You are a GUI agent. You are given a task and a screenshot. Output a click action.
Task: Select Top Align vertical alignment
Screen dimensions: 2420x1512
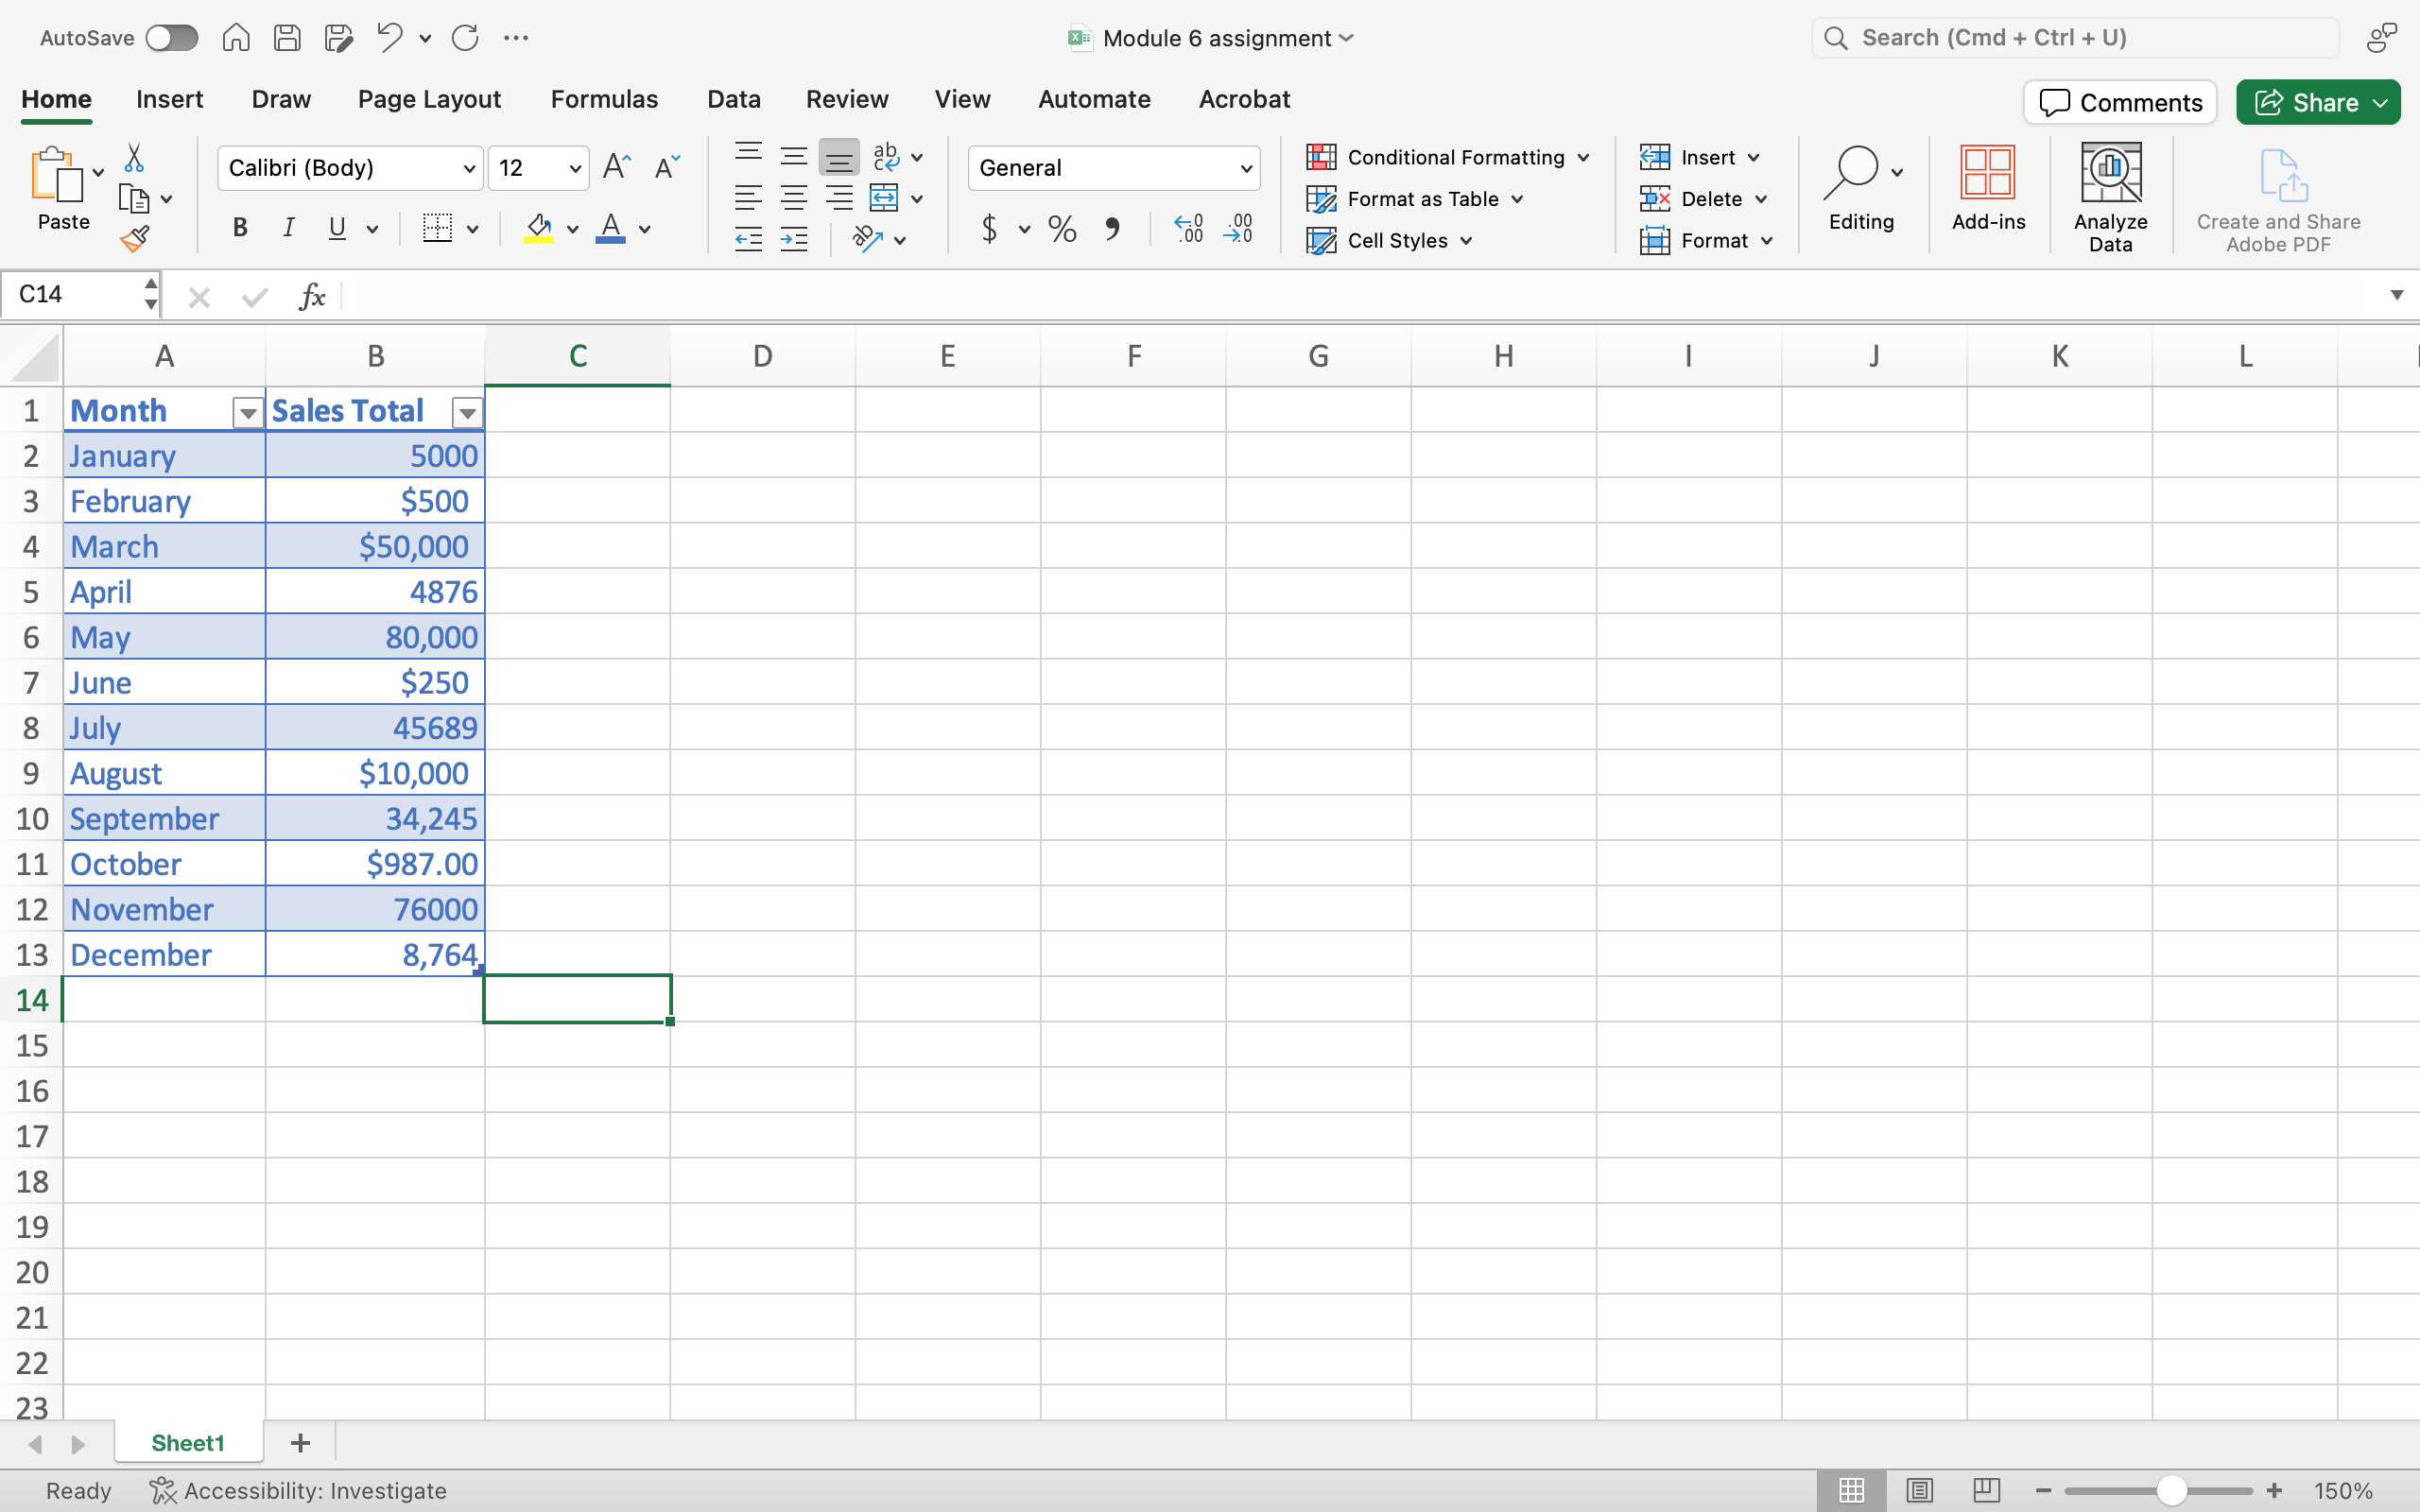point(748,156)
